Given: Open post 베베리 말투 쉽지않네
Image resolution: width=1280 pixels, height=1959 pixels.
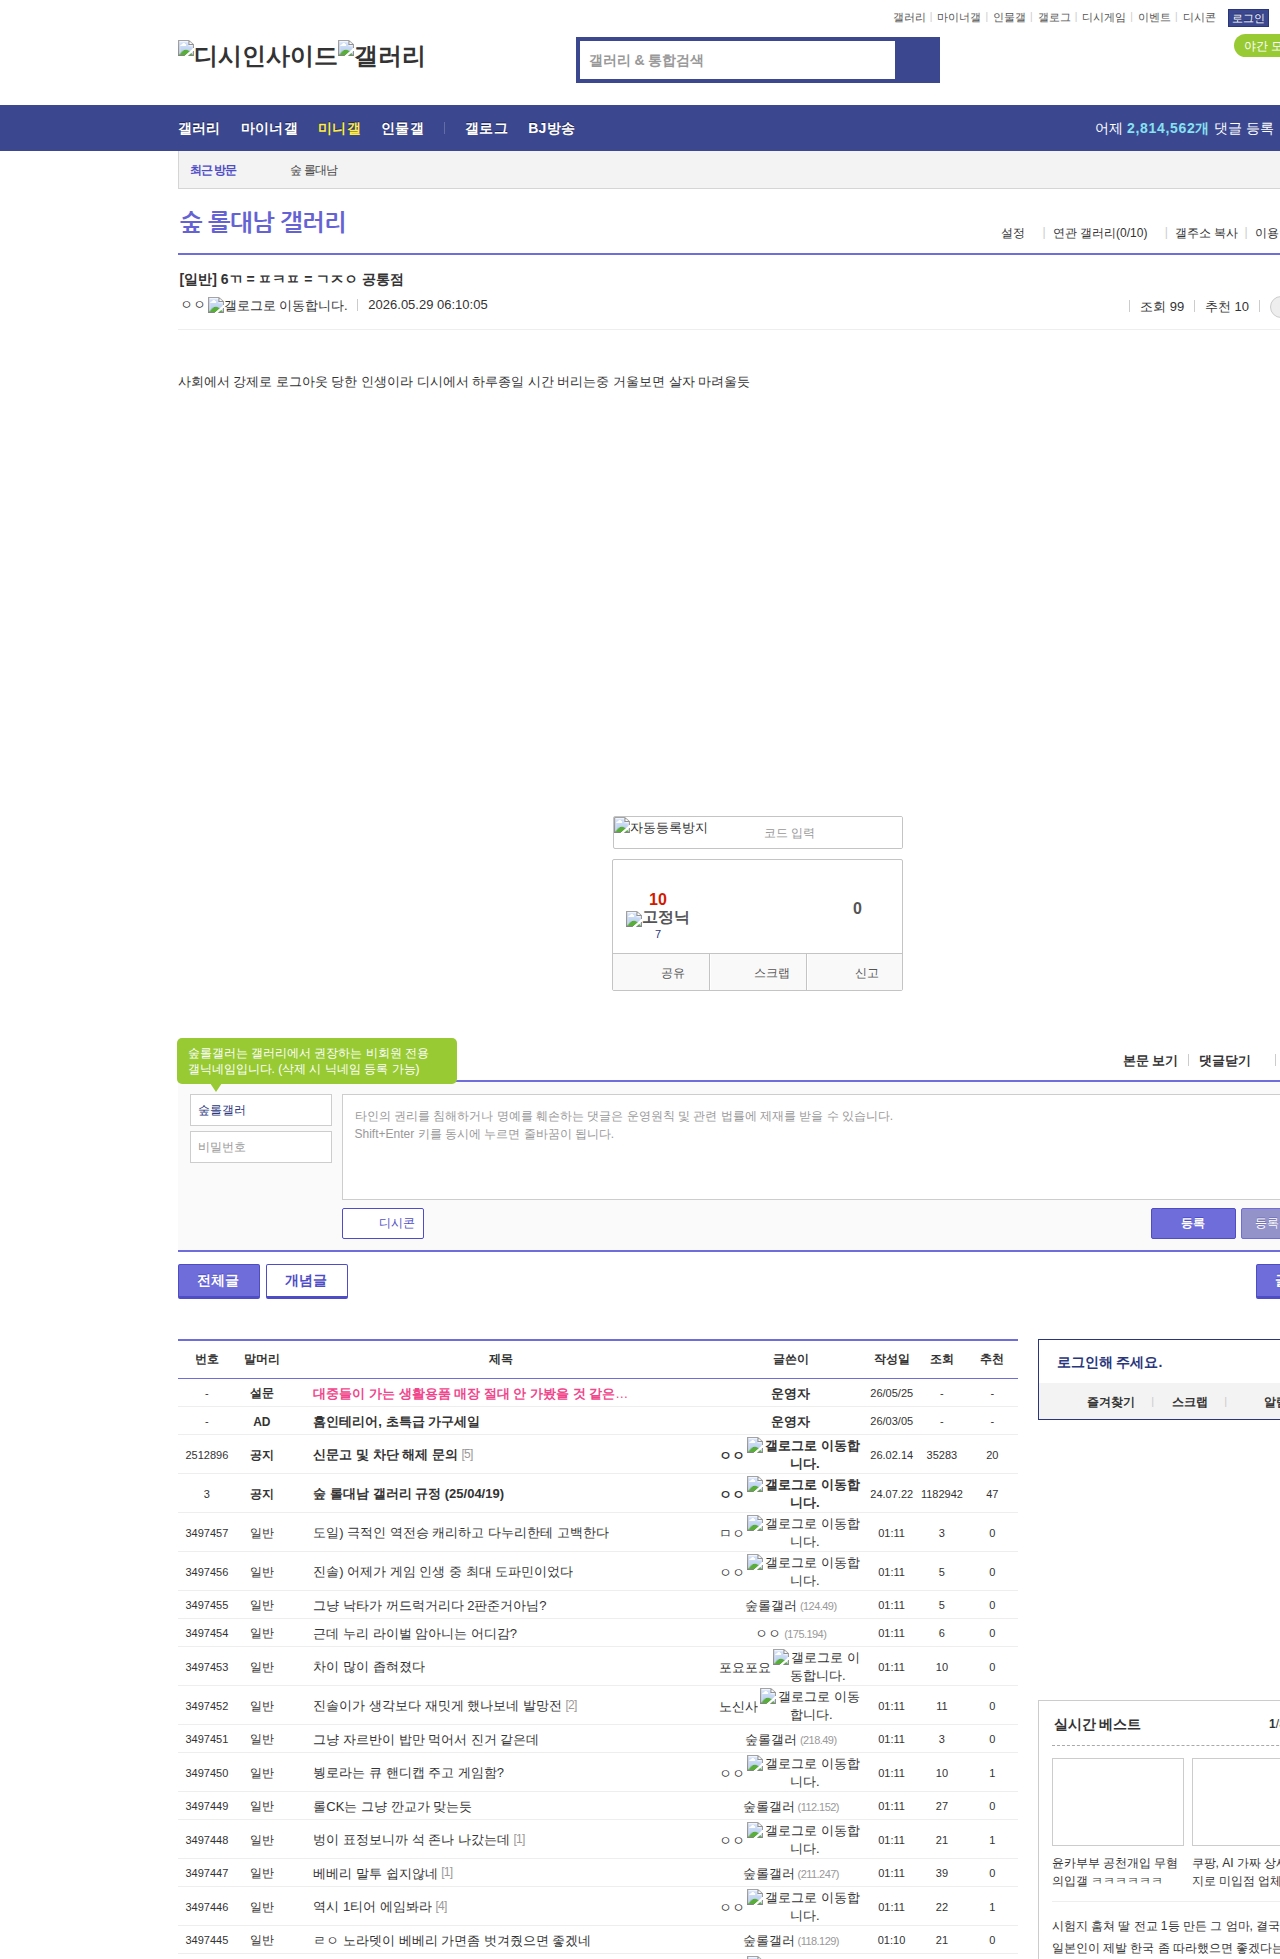Looking at the screenshot, I should [375, 1872].
